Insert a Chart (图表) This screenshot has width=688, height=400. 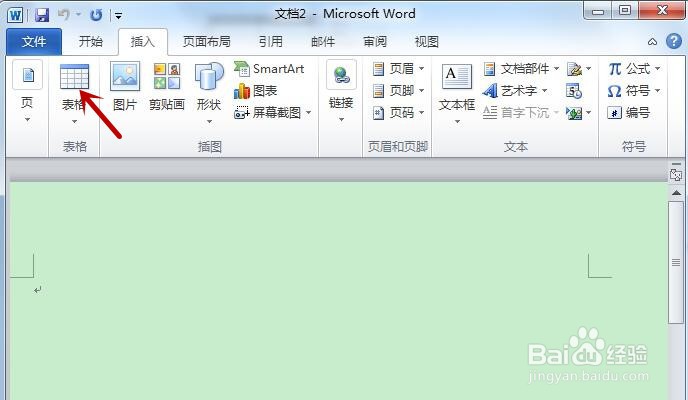255,91
